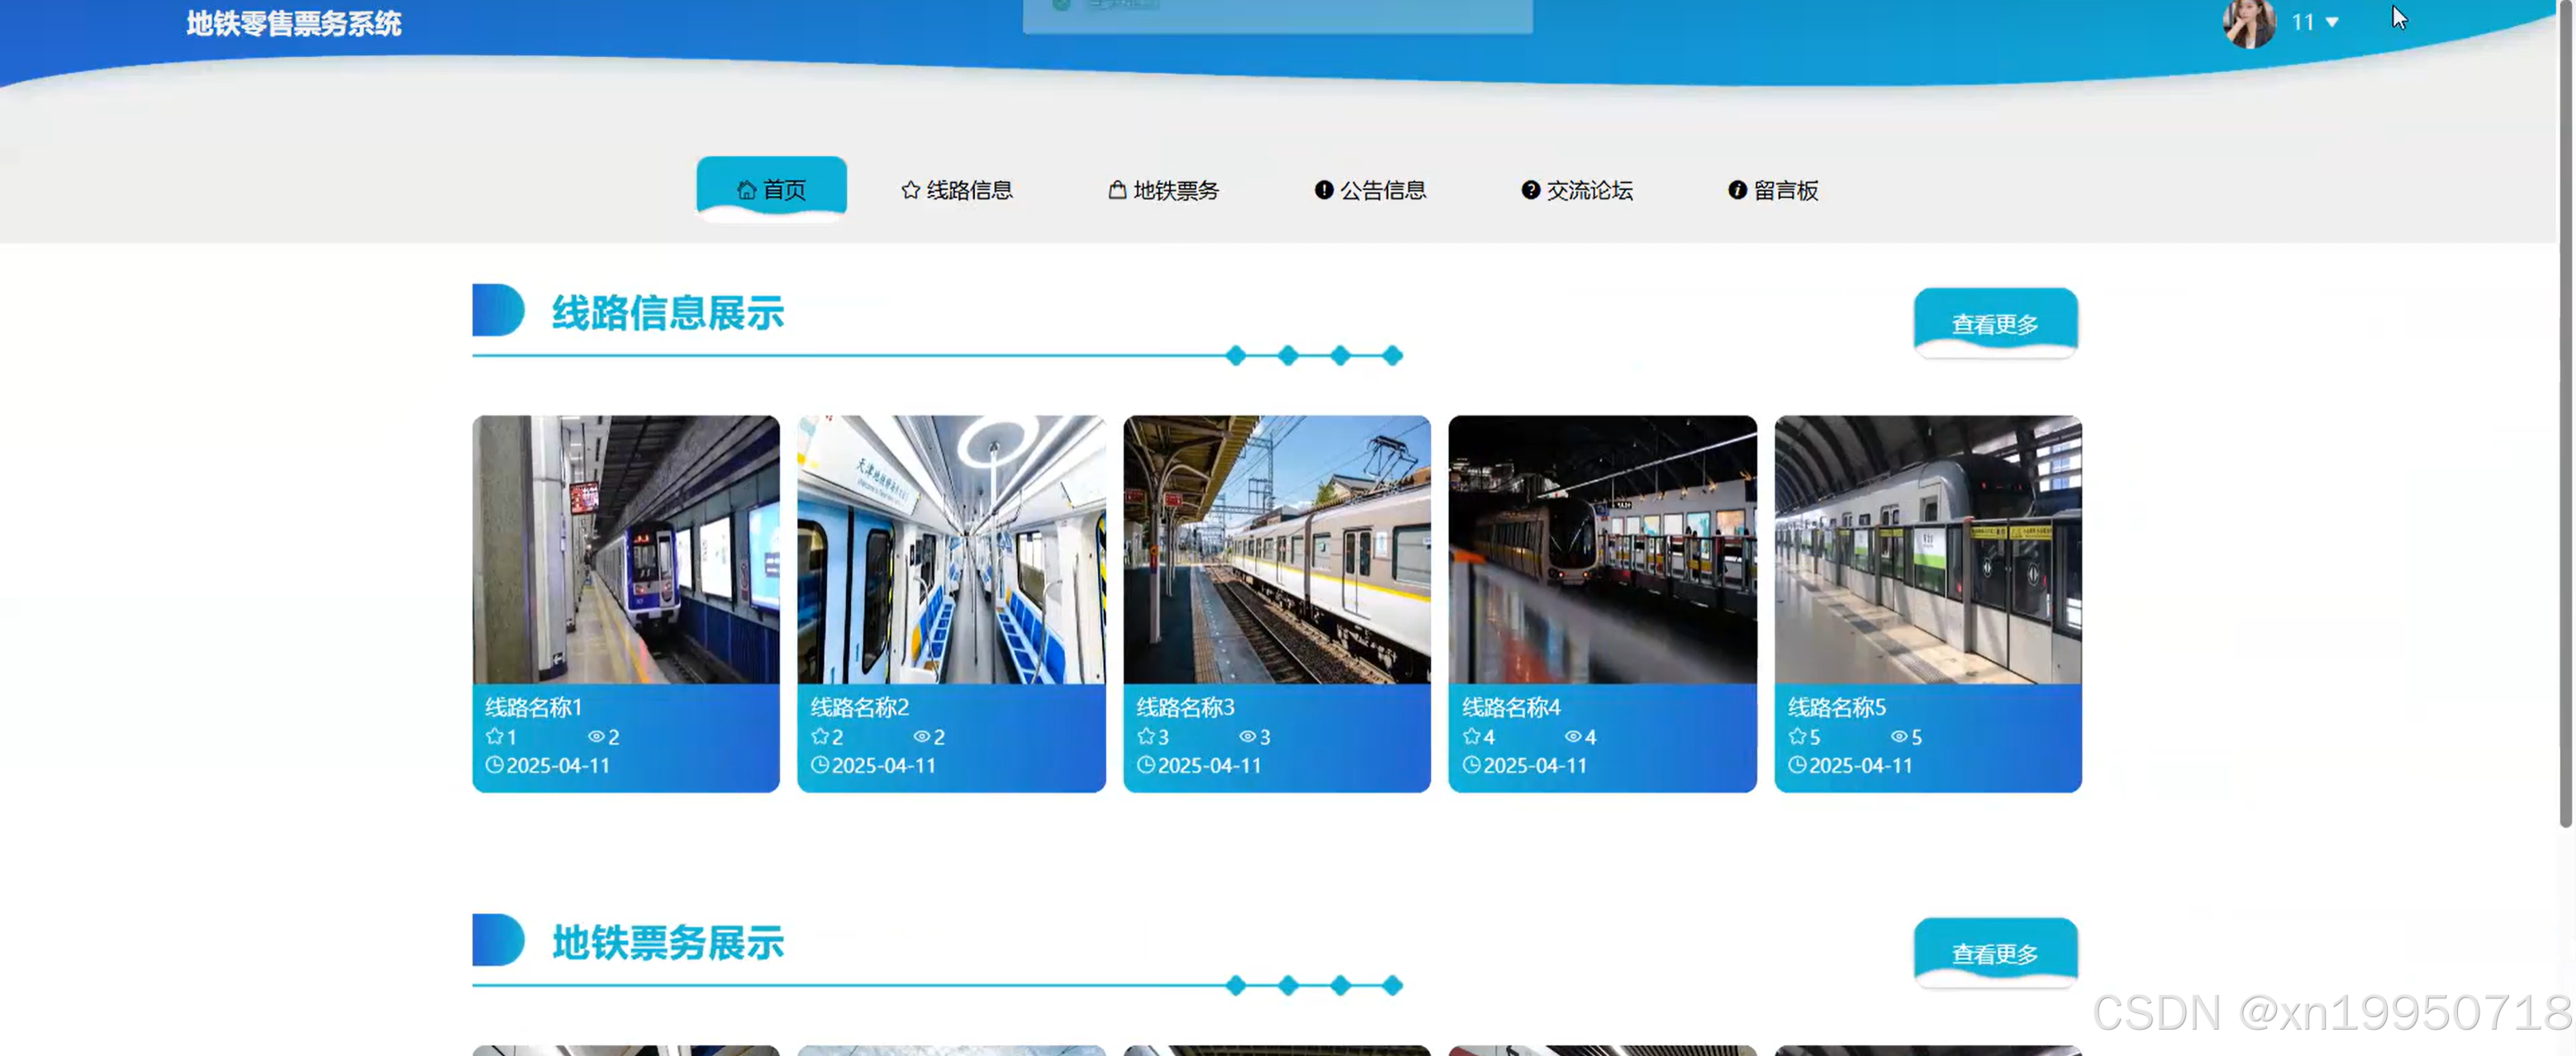Open the 线路名称4 station photo
This screenshot has width=2576, height=1056.
[x=1602, y=549]
